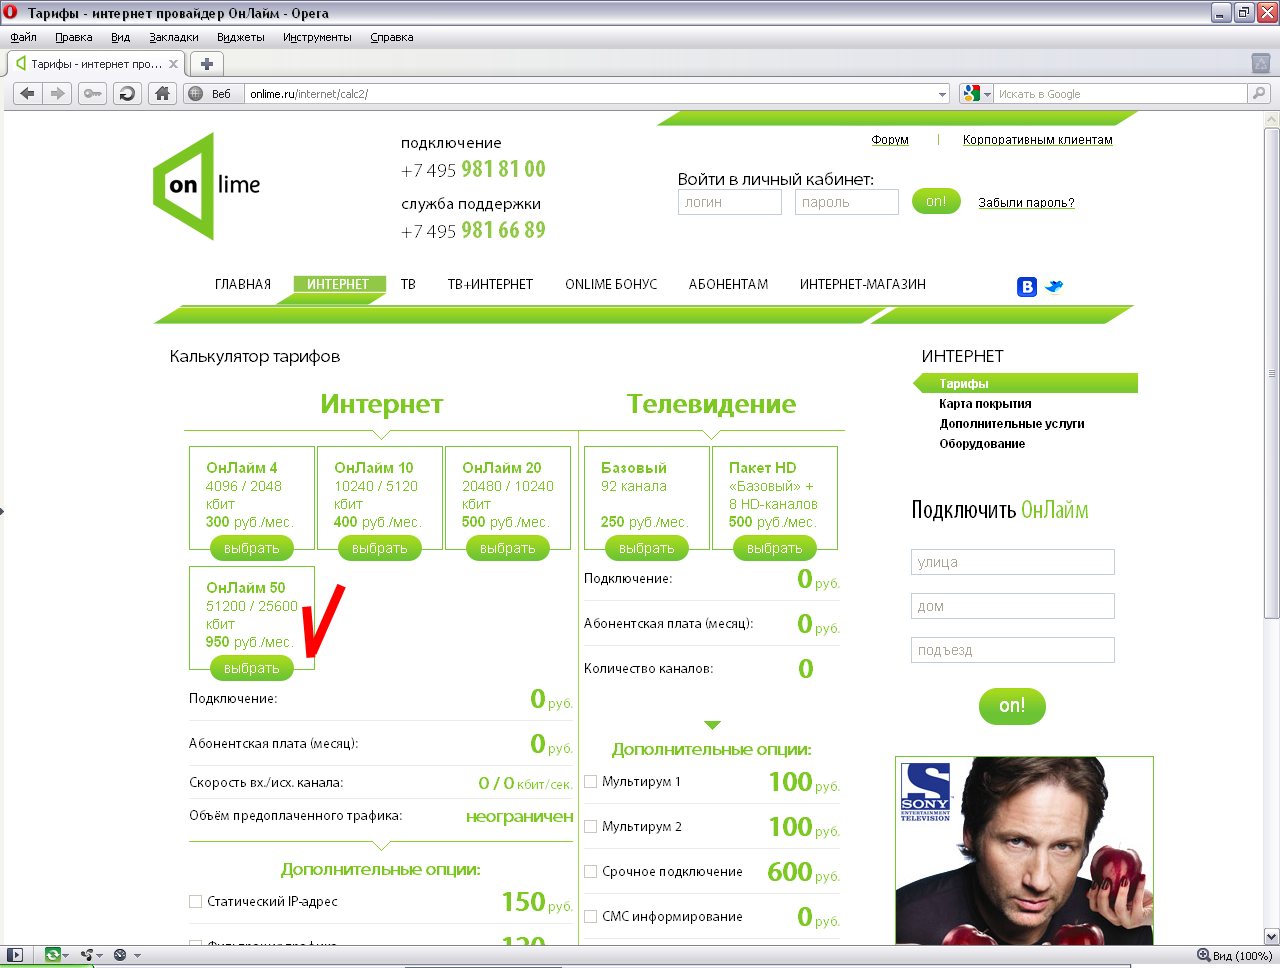The image size is (1280, 968).
Task: Check the СМС информирование option
Action: tap(590, 917)
